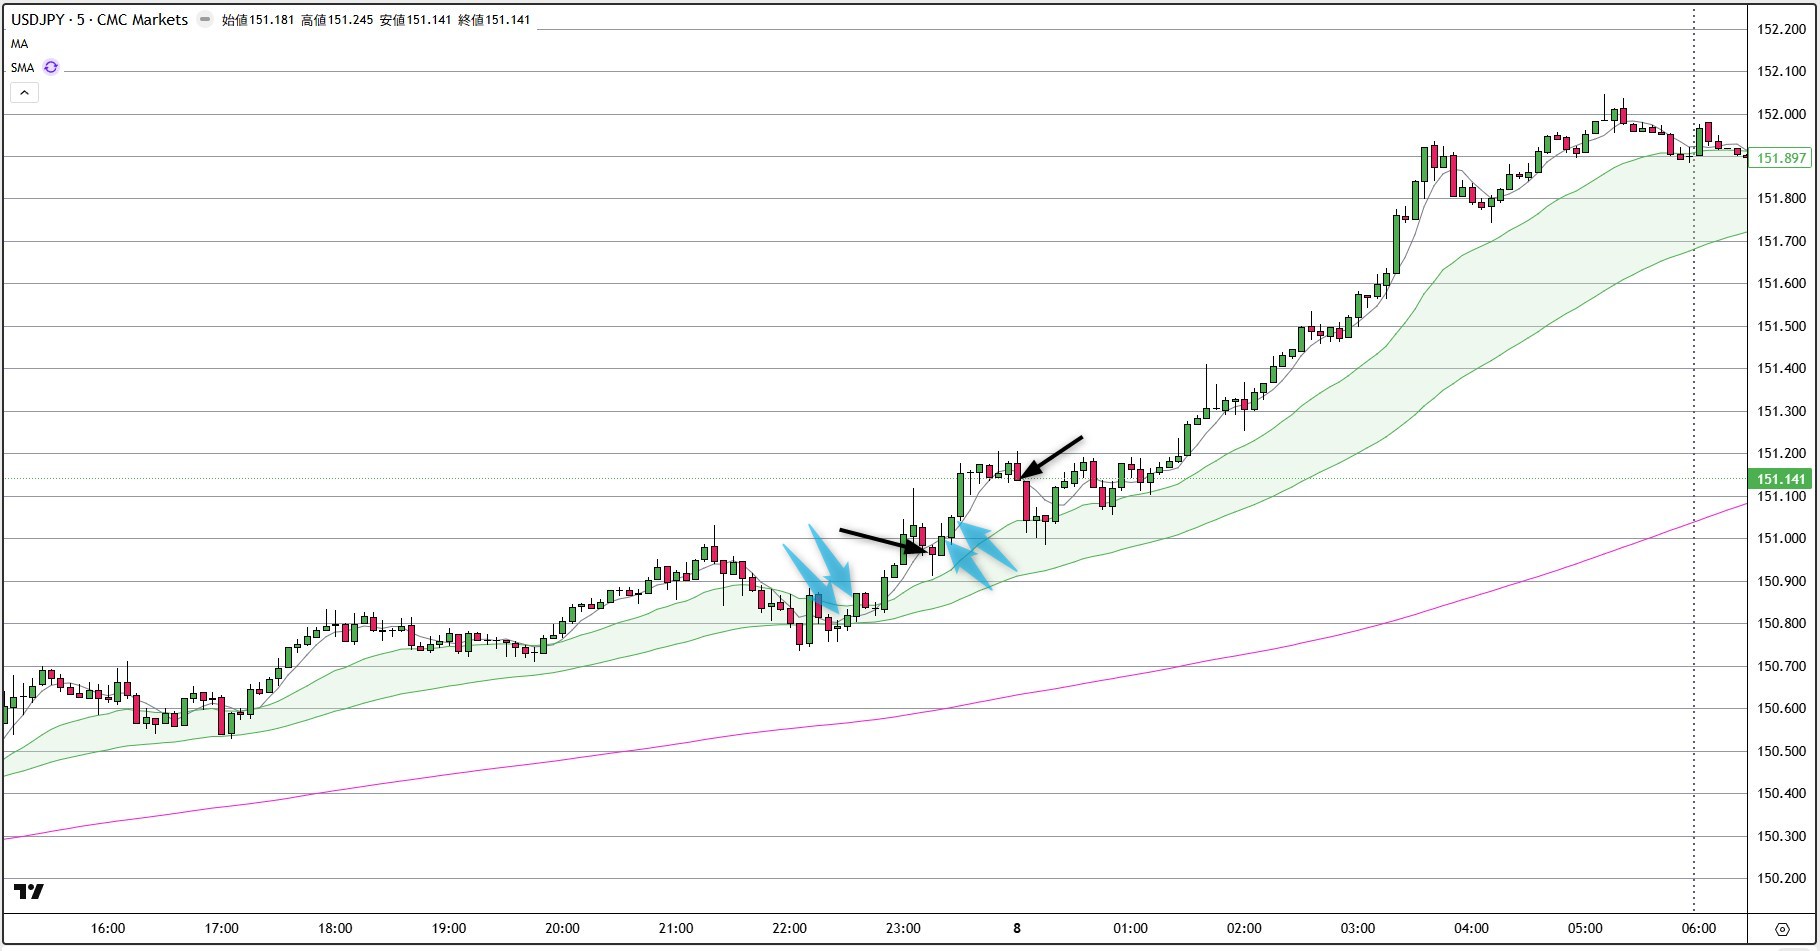
Task: Click the market status icon beside CMC Markets
Action: (x=205, y=20)
